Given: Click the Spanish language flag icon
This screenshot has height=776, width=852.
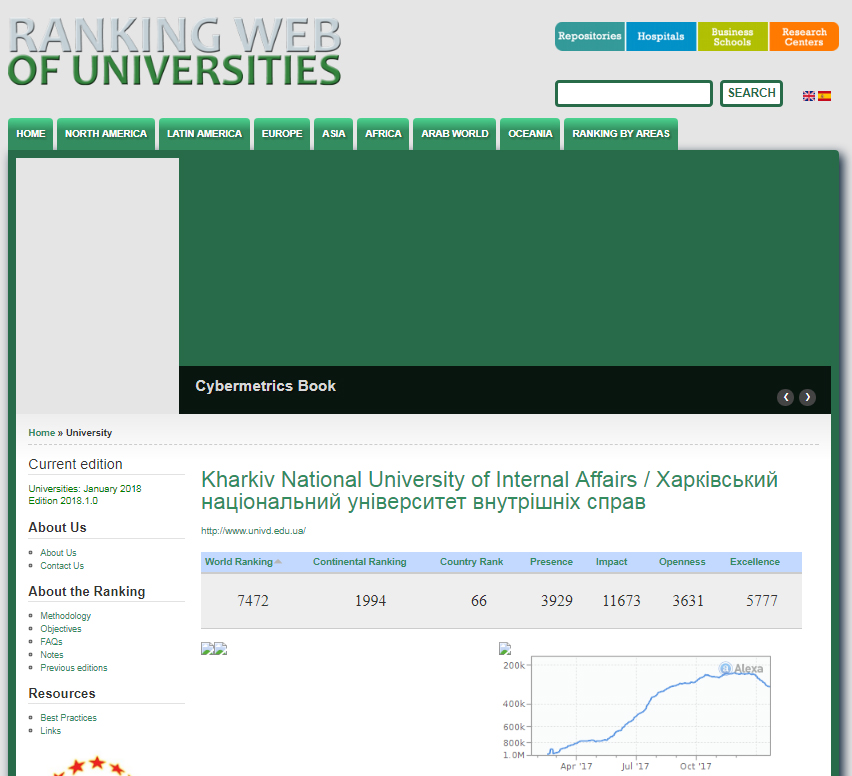Looking at the screenshot, I should point(824,96).
